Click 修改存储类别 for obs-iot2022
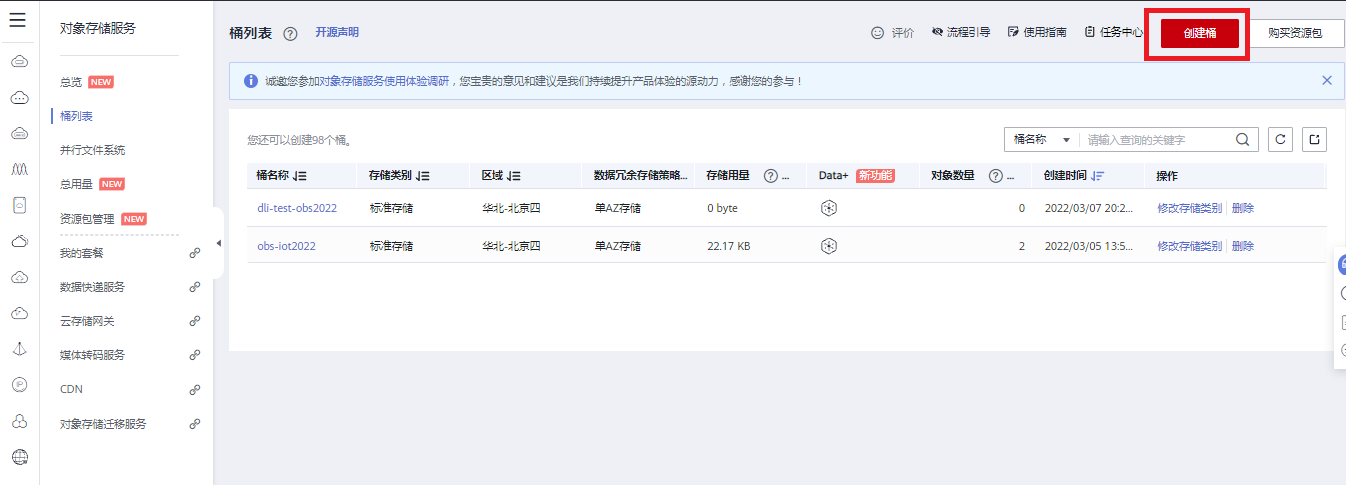Image resolution: width=1346 pixels, height=485 pixels. [x=1189, y=246]
